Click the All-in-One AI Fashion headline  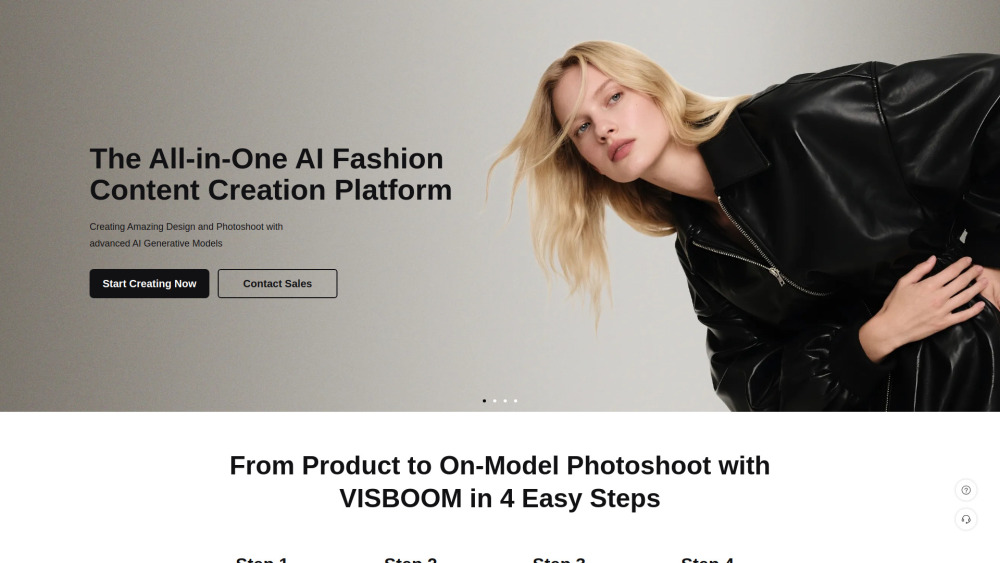pyautogui.click(x=270, y=174)
